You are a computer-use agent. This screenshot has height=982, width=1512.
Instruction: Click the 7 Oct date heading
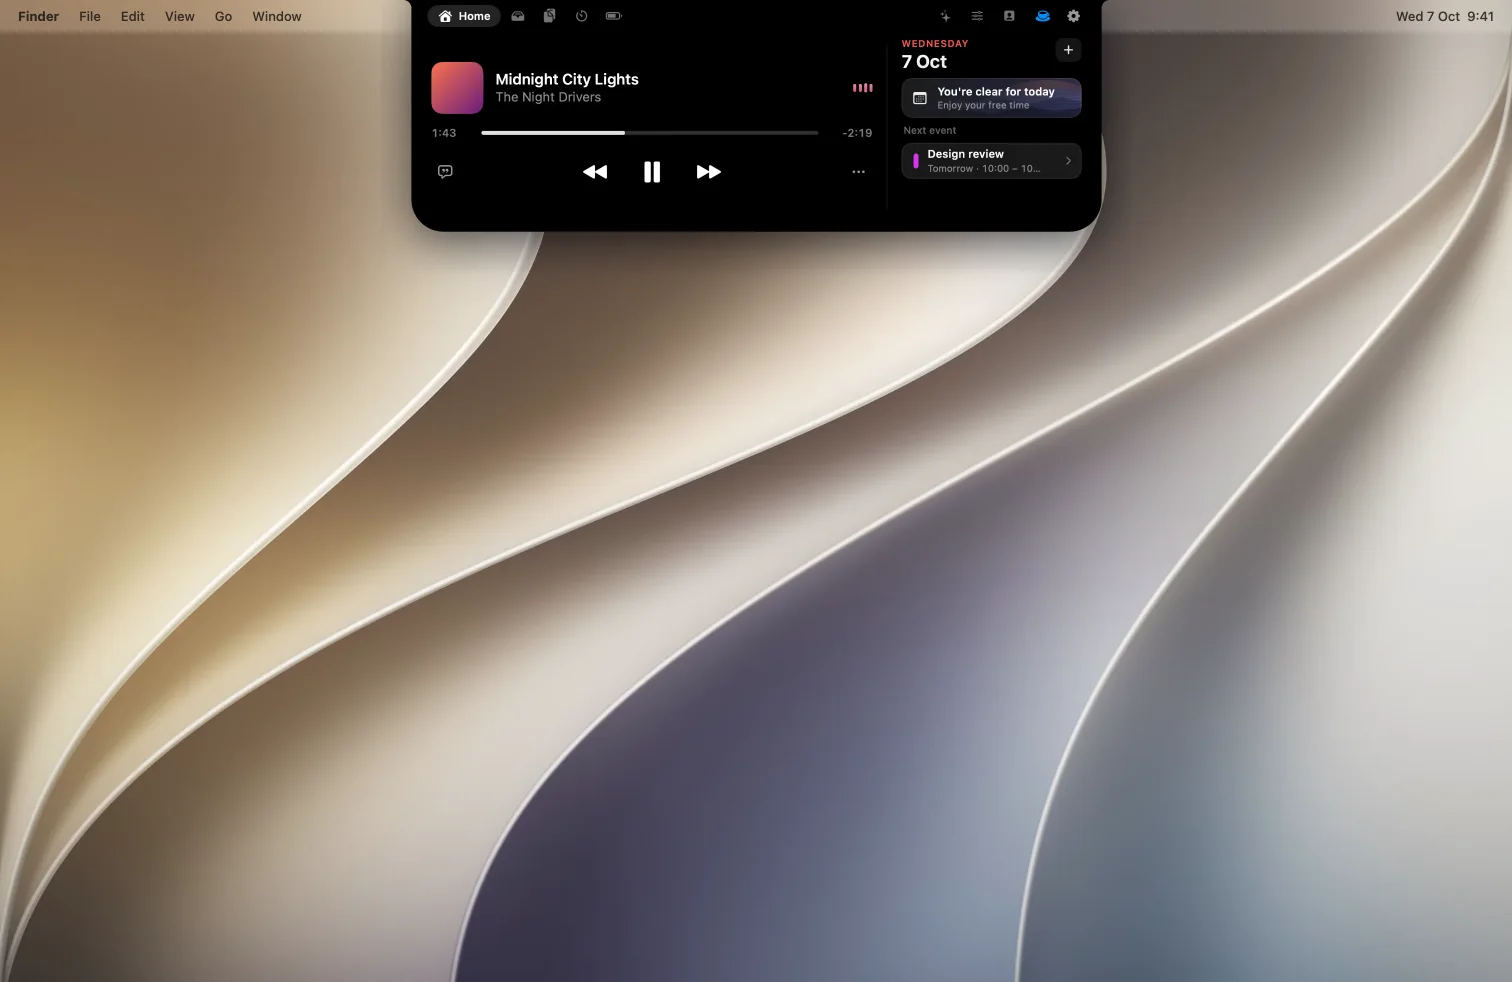click(924, 62)
